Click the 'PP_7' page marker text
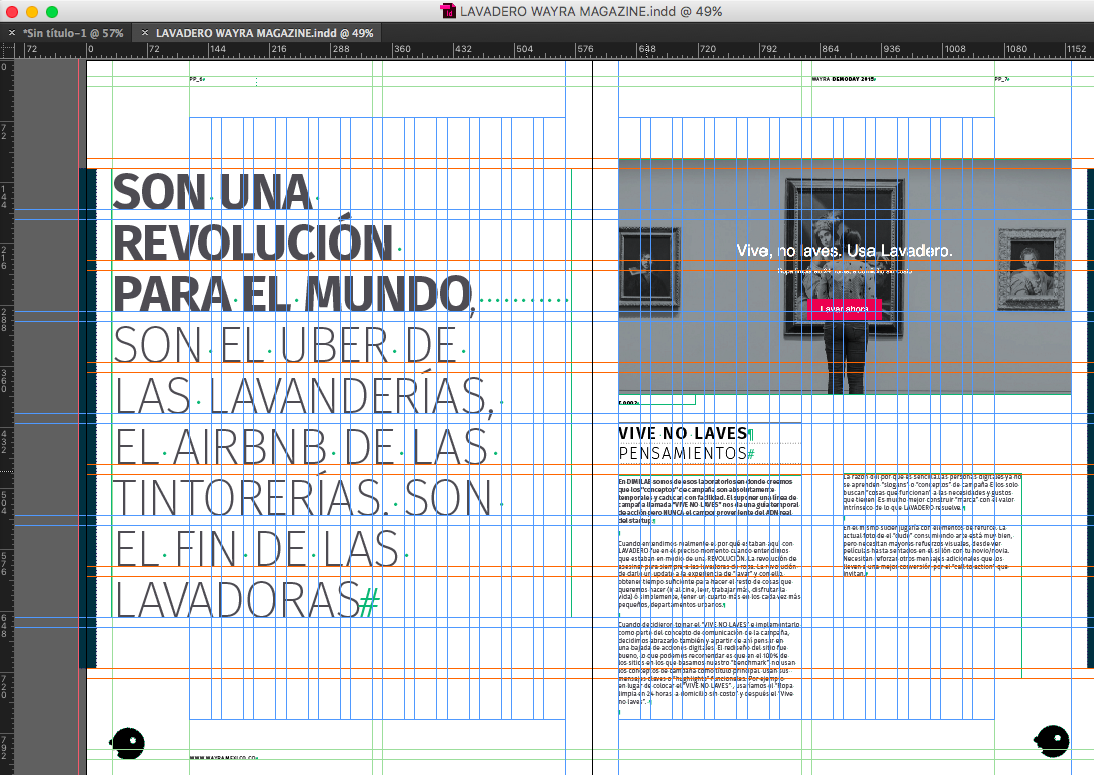Viewport: 1094px width, 775px height. [x=1001, y=80]
